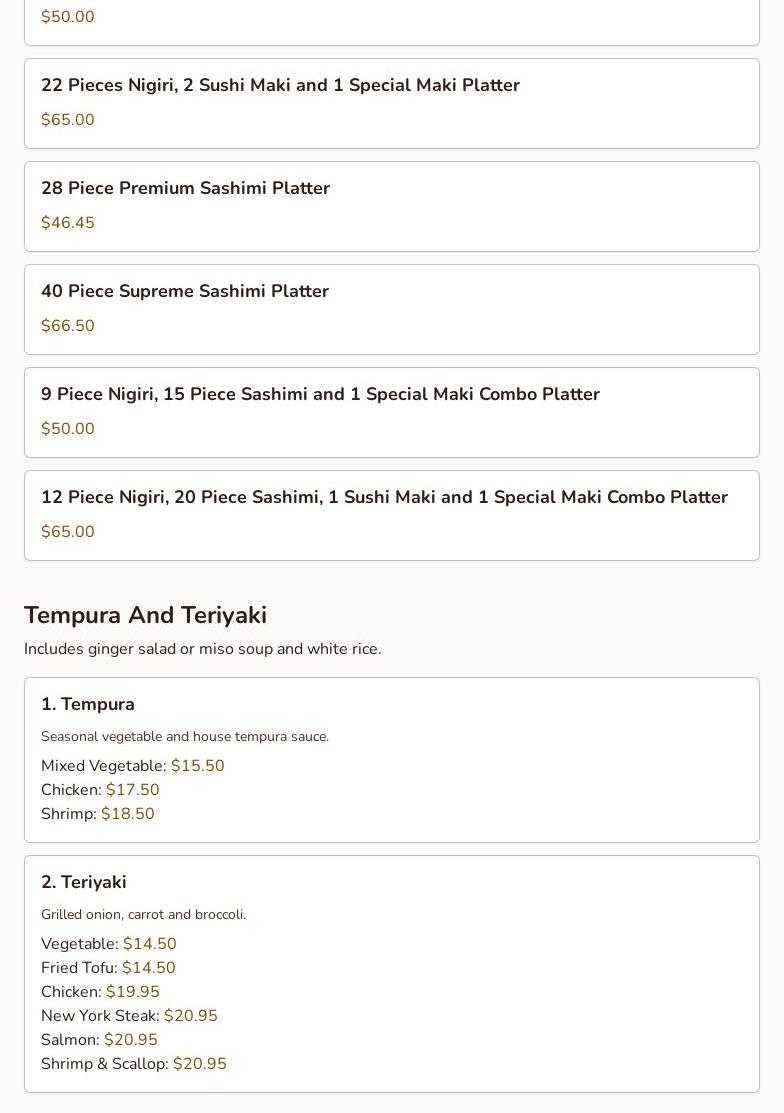Select the Shrimp & Scallop teriyaki option
784x1113 pixels.
tap(133, 1064)
